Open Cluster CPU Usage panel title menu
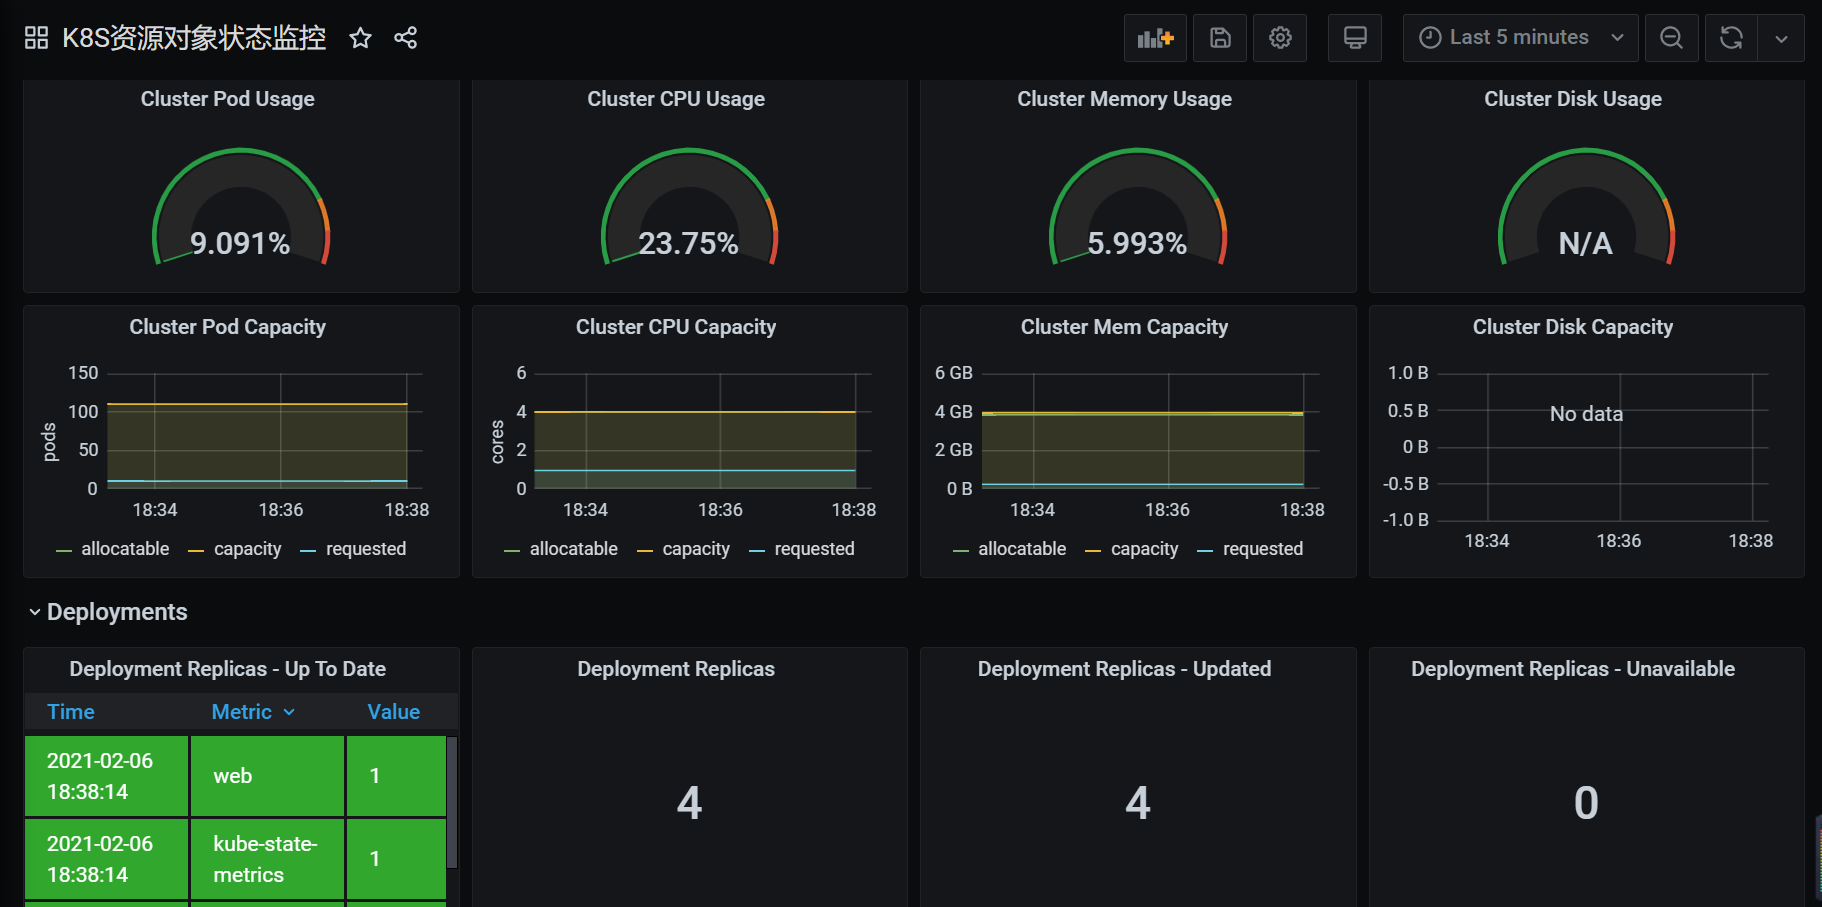Viewport: 1822px width, 907px height. (676, 99)
